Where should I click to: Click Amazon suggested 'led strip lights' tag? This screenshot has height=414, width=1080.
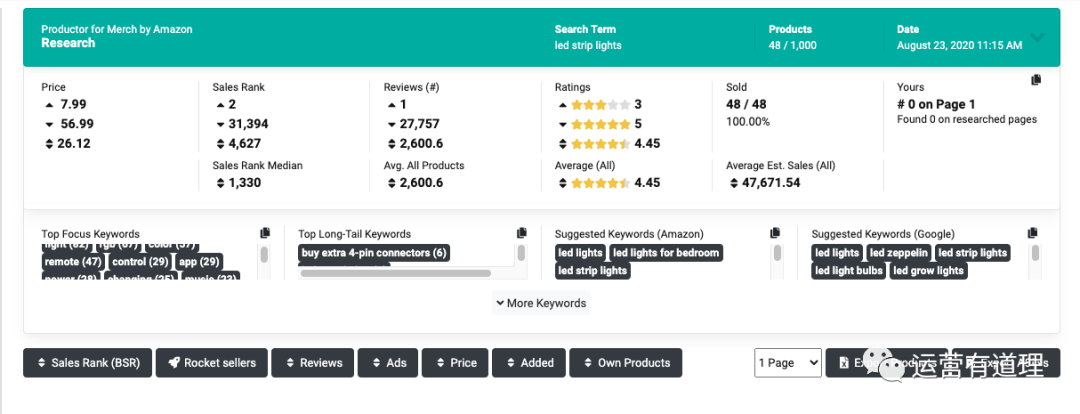(592, 271)
